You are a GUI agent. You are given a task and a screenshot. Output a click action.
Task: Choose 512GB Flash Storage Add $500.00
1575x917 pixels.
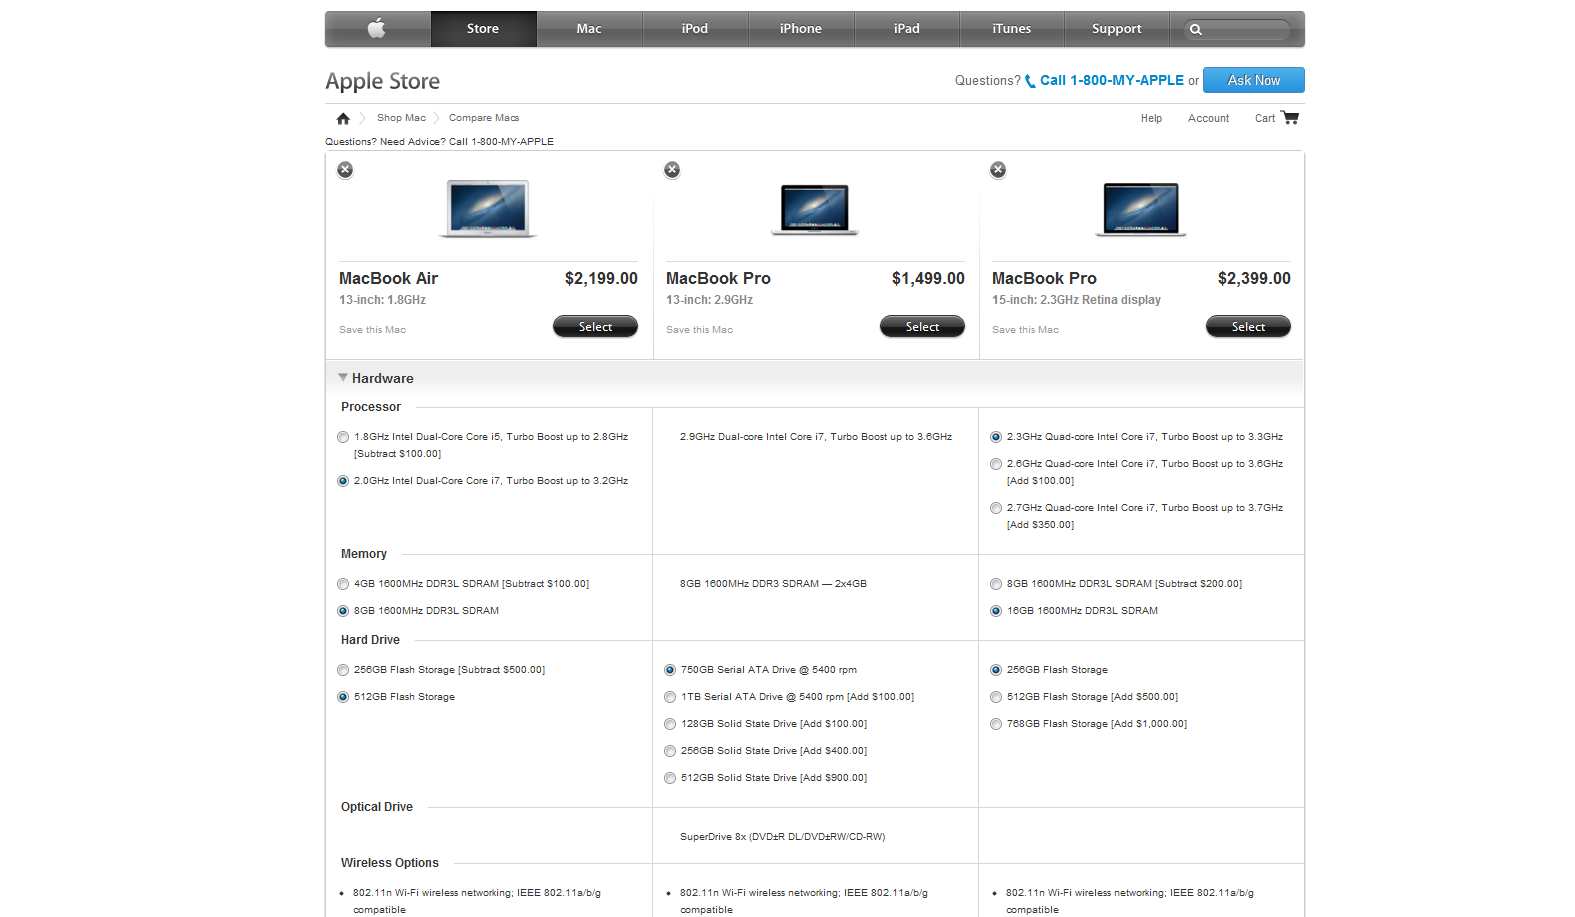tap(996, 697)
